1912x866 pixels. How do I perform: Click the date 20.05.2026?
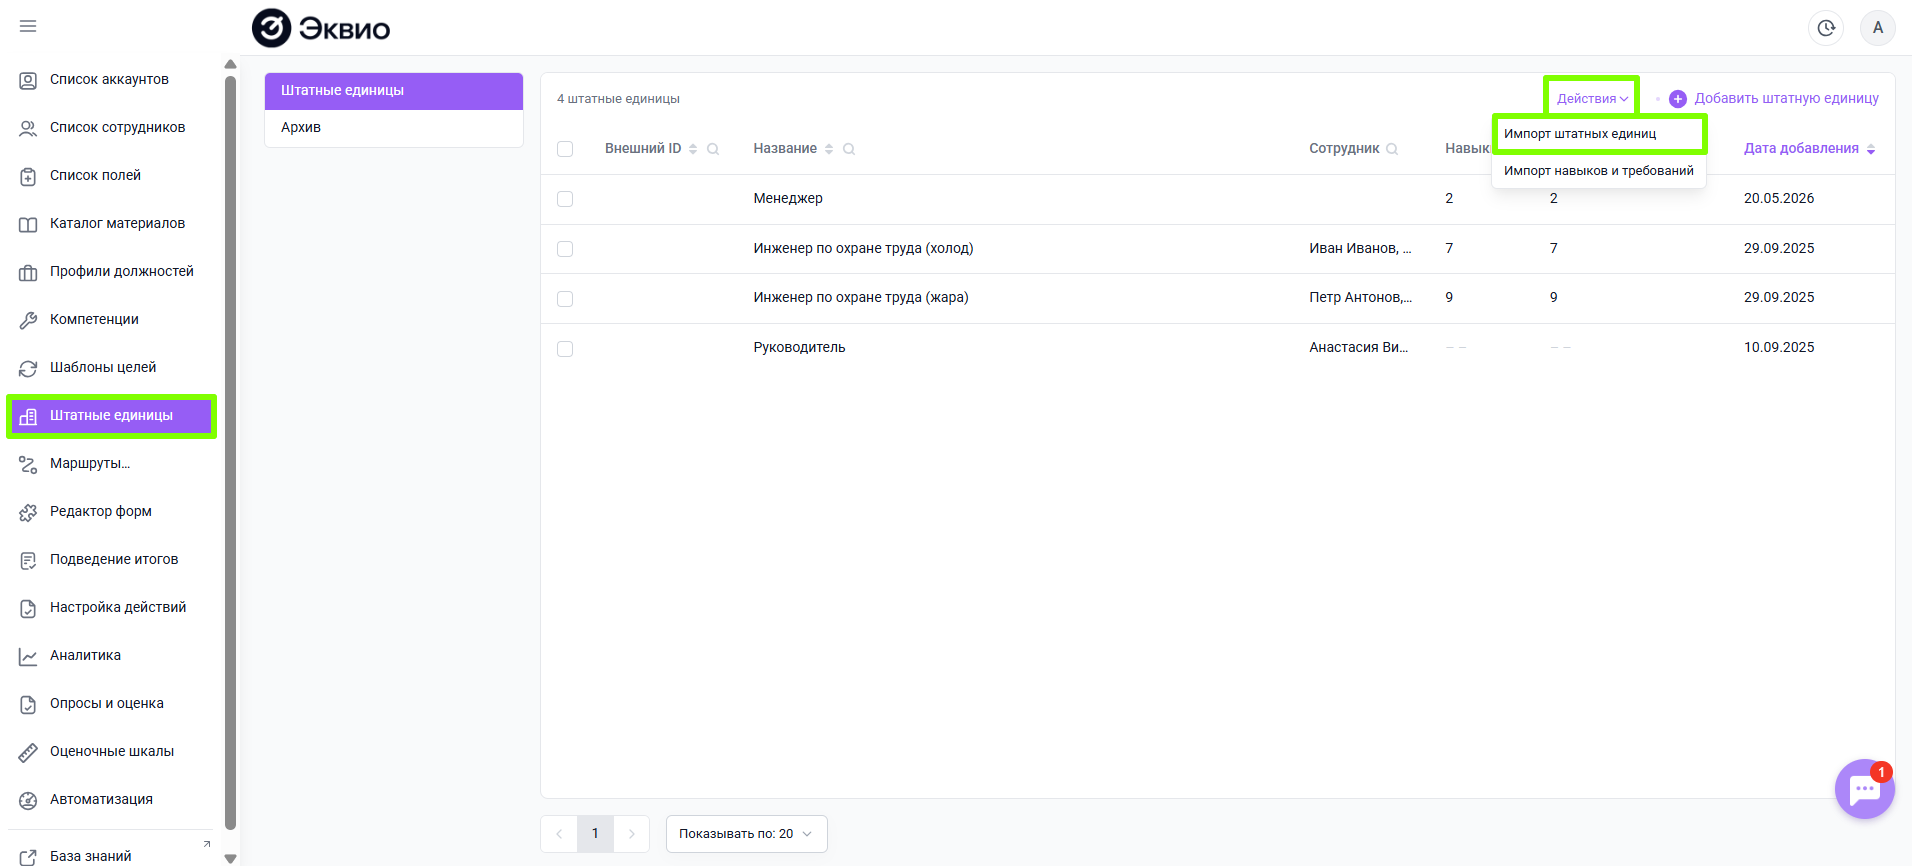pos(1779,199)
